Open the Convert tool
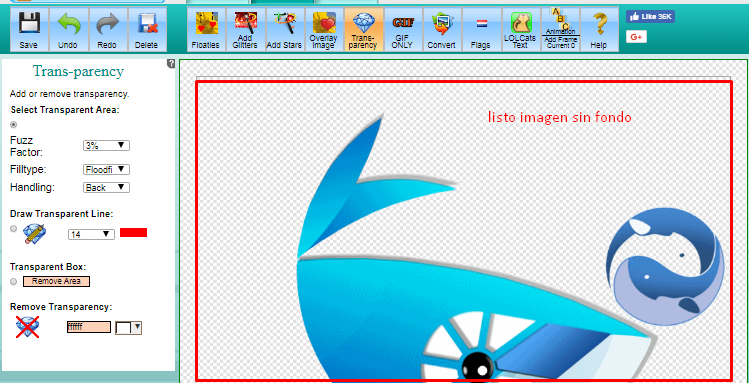Viewport: 749px width, 383px height. coord(441,30)
